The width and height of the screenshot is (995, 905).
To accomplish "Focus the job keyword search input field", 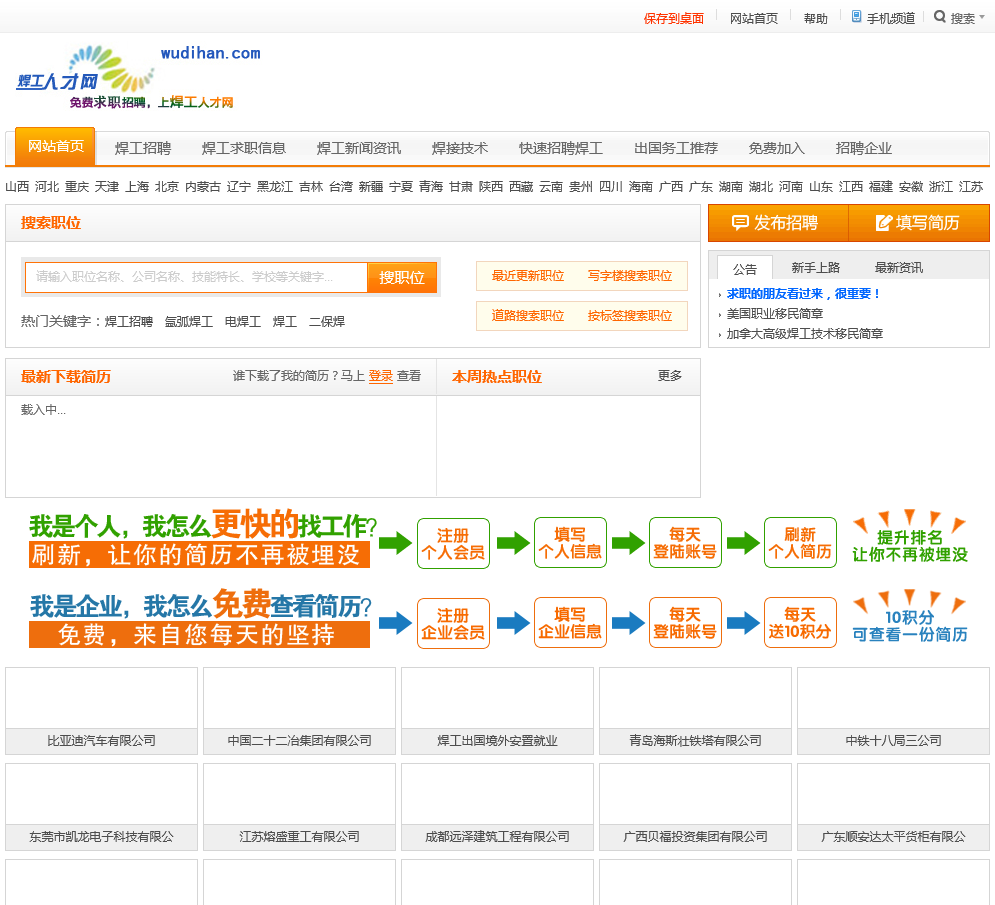I will pos(197,277).
